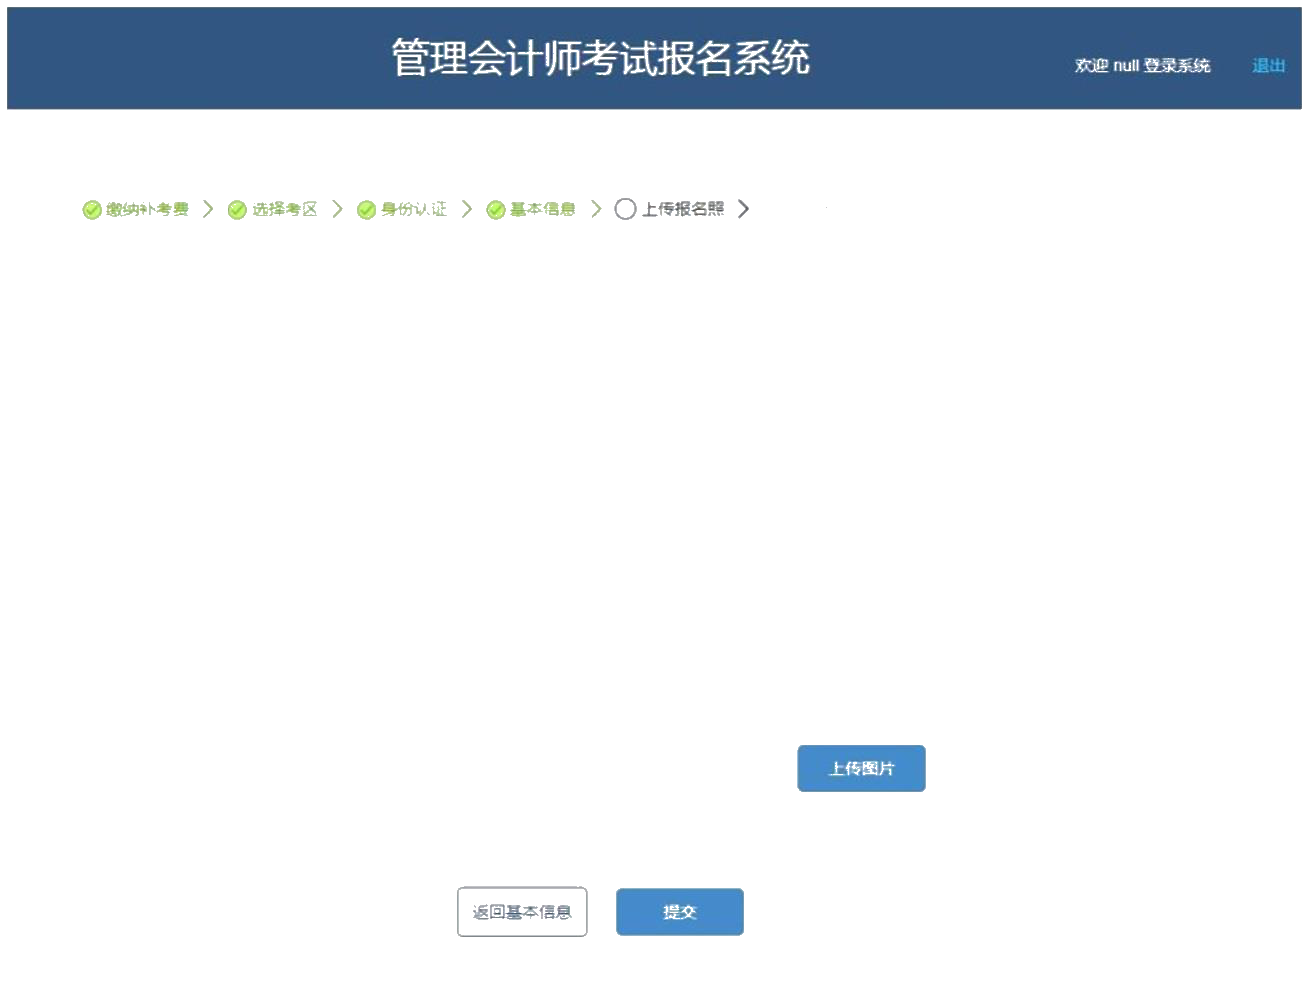Click empty circle icon beside 上传报名照

(625, 209)
